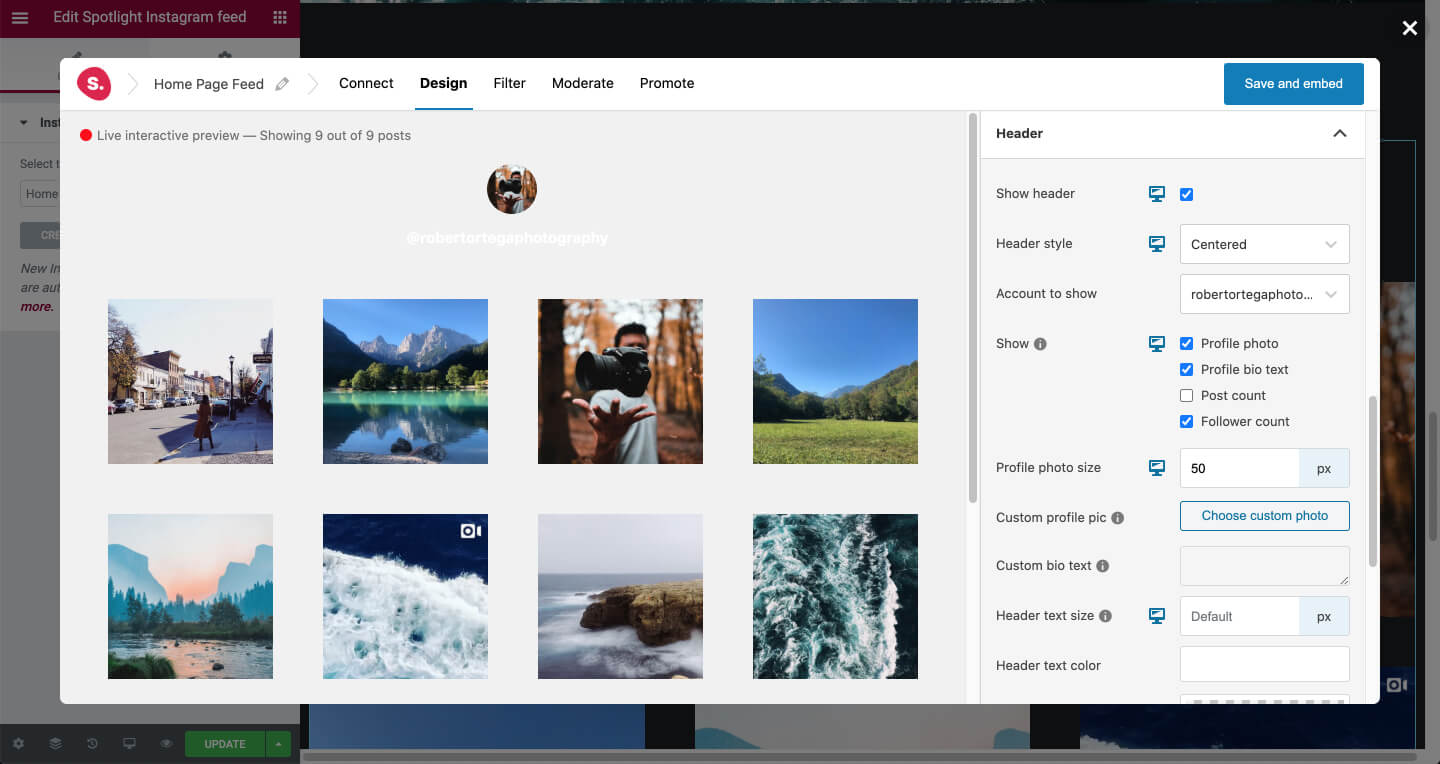The image size is (1440, 764).
Task: Open Responsive mode monitor icon
Action: [x=129, y=744]
